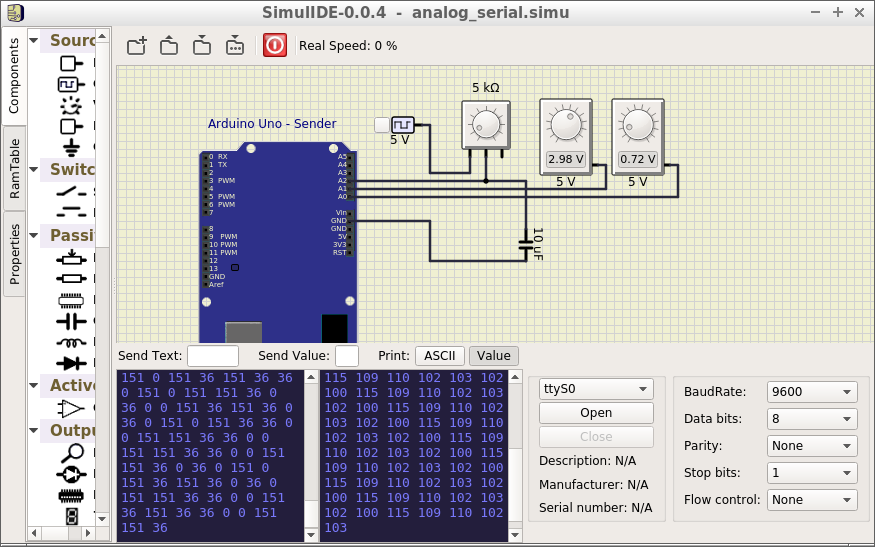Image resolution: width=875 pixels, height=547 pixels.
Task: Click the SimulIDE app icon in title bar
Action: click(x=16, y=13)
